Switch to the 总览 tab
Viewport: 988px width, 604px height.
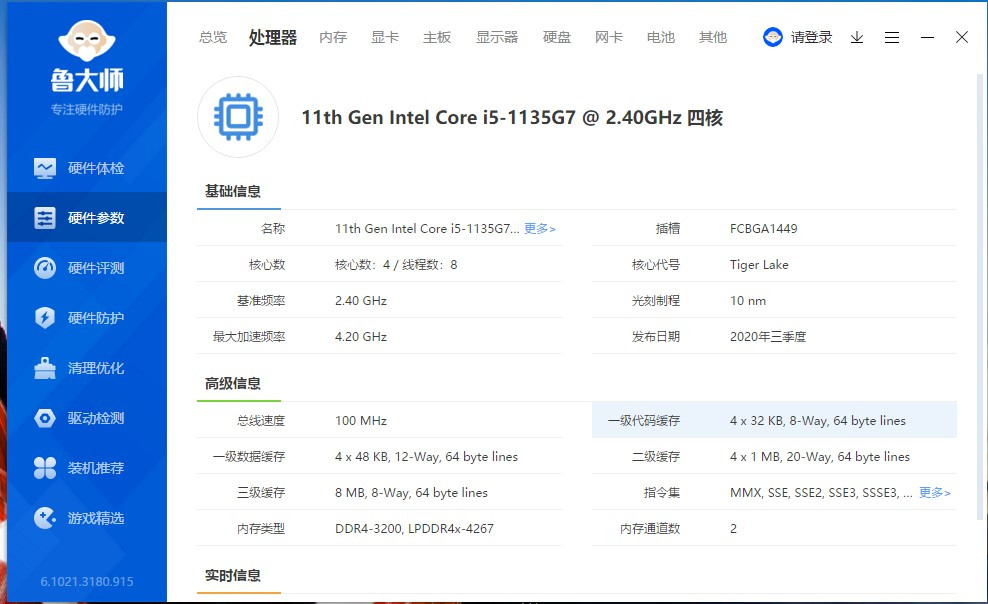point(213,37)
